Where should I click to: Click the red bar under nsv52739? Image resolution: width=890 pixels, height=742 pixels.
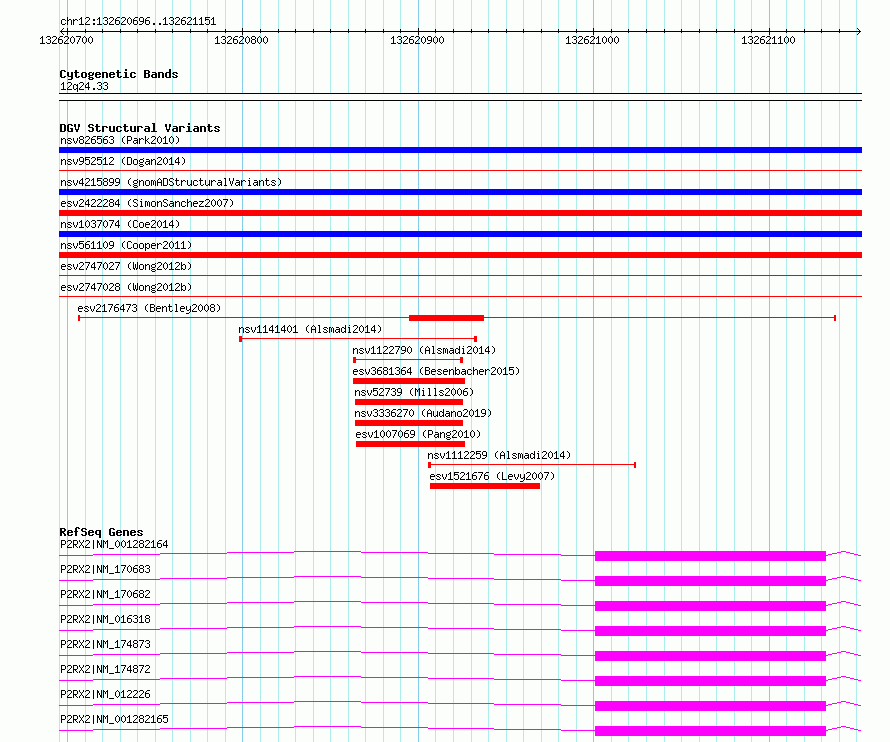pyautogui.click(x=409, y=402)
